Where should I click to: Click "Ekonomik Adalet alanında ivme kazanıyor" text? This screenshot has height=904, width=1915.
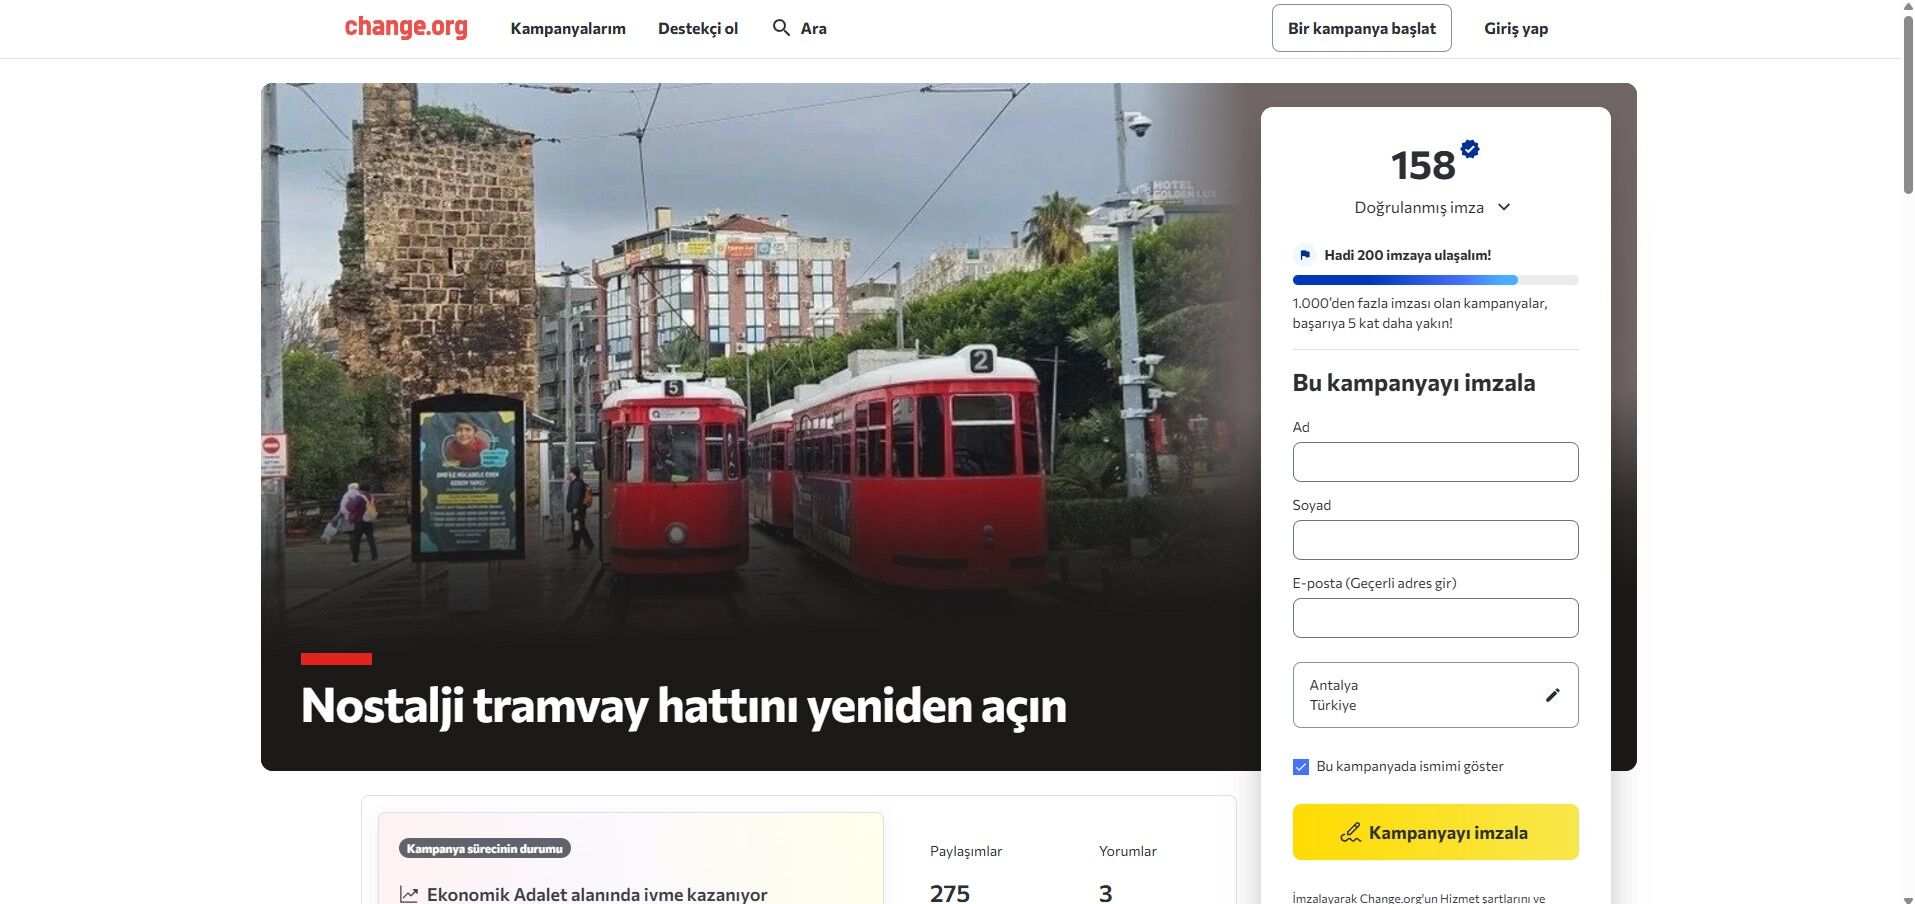pyautogui.click(x=597, y=894)
